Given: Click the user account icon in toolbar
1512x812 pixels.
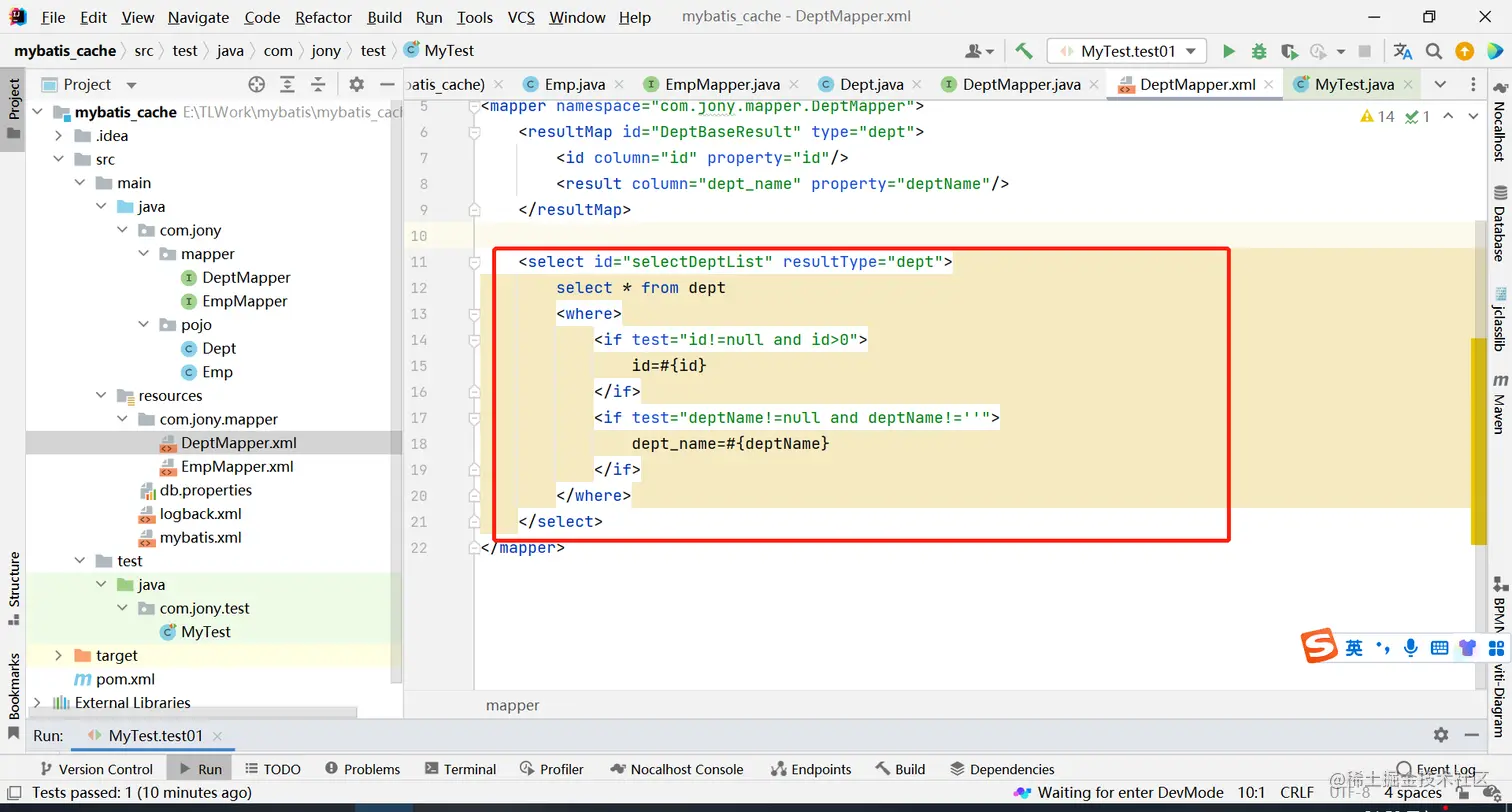Looking at the screenshot, I should tap(978, 51).
